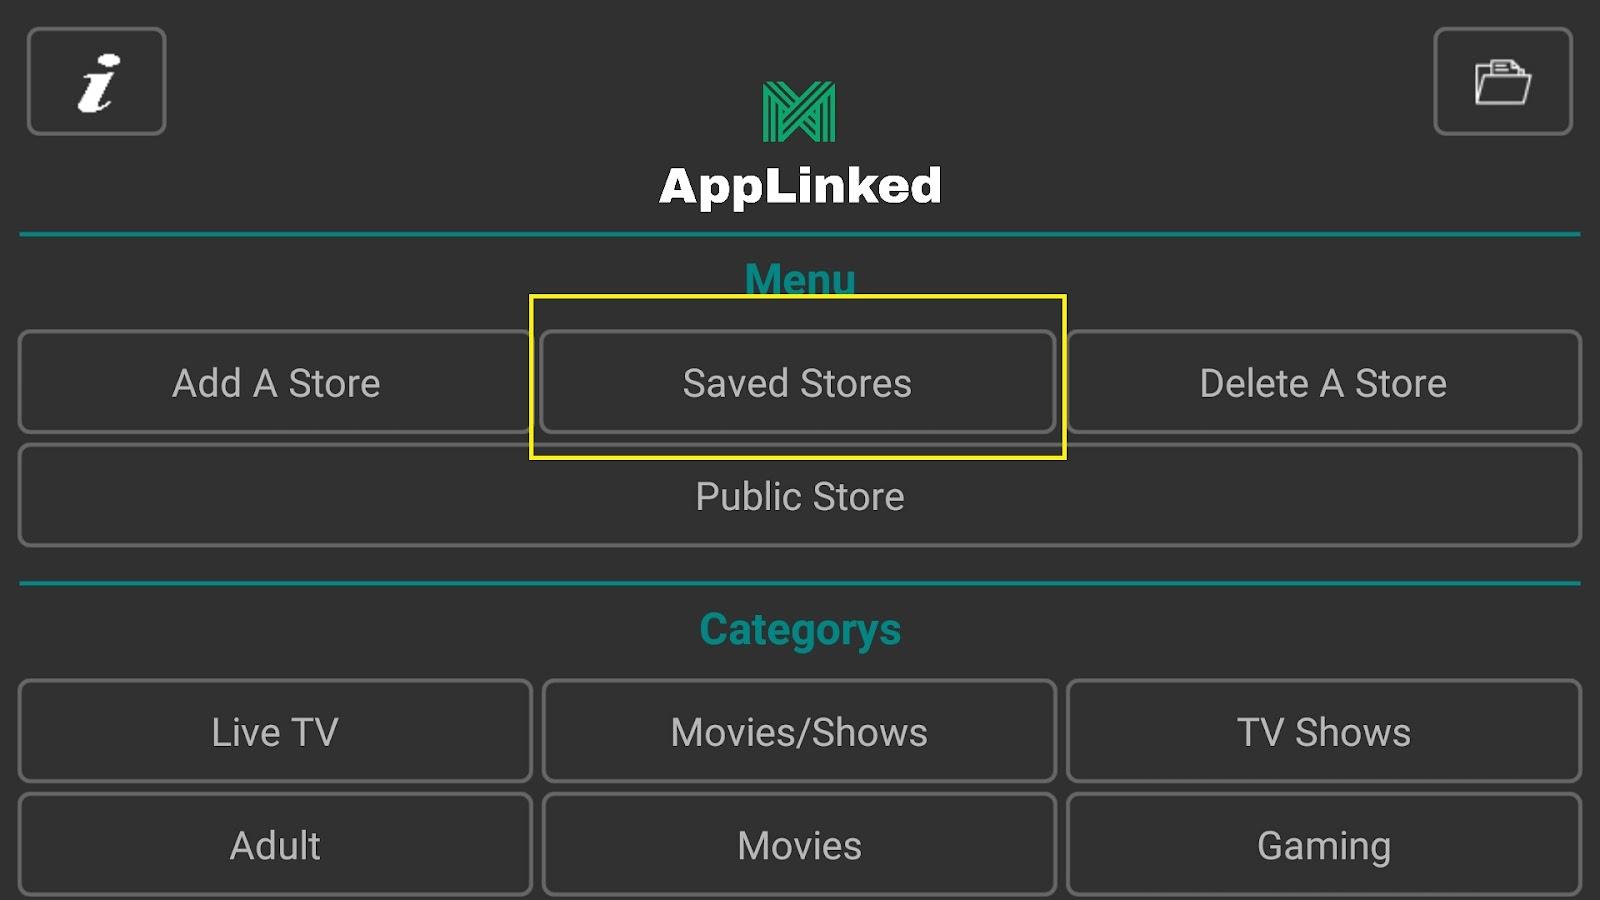Click the Categorys heading text
The height and width of the screenshot is (900, 1600).
800,630
